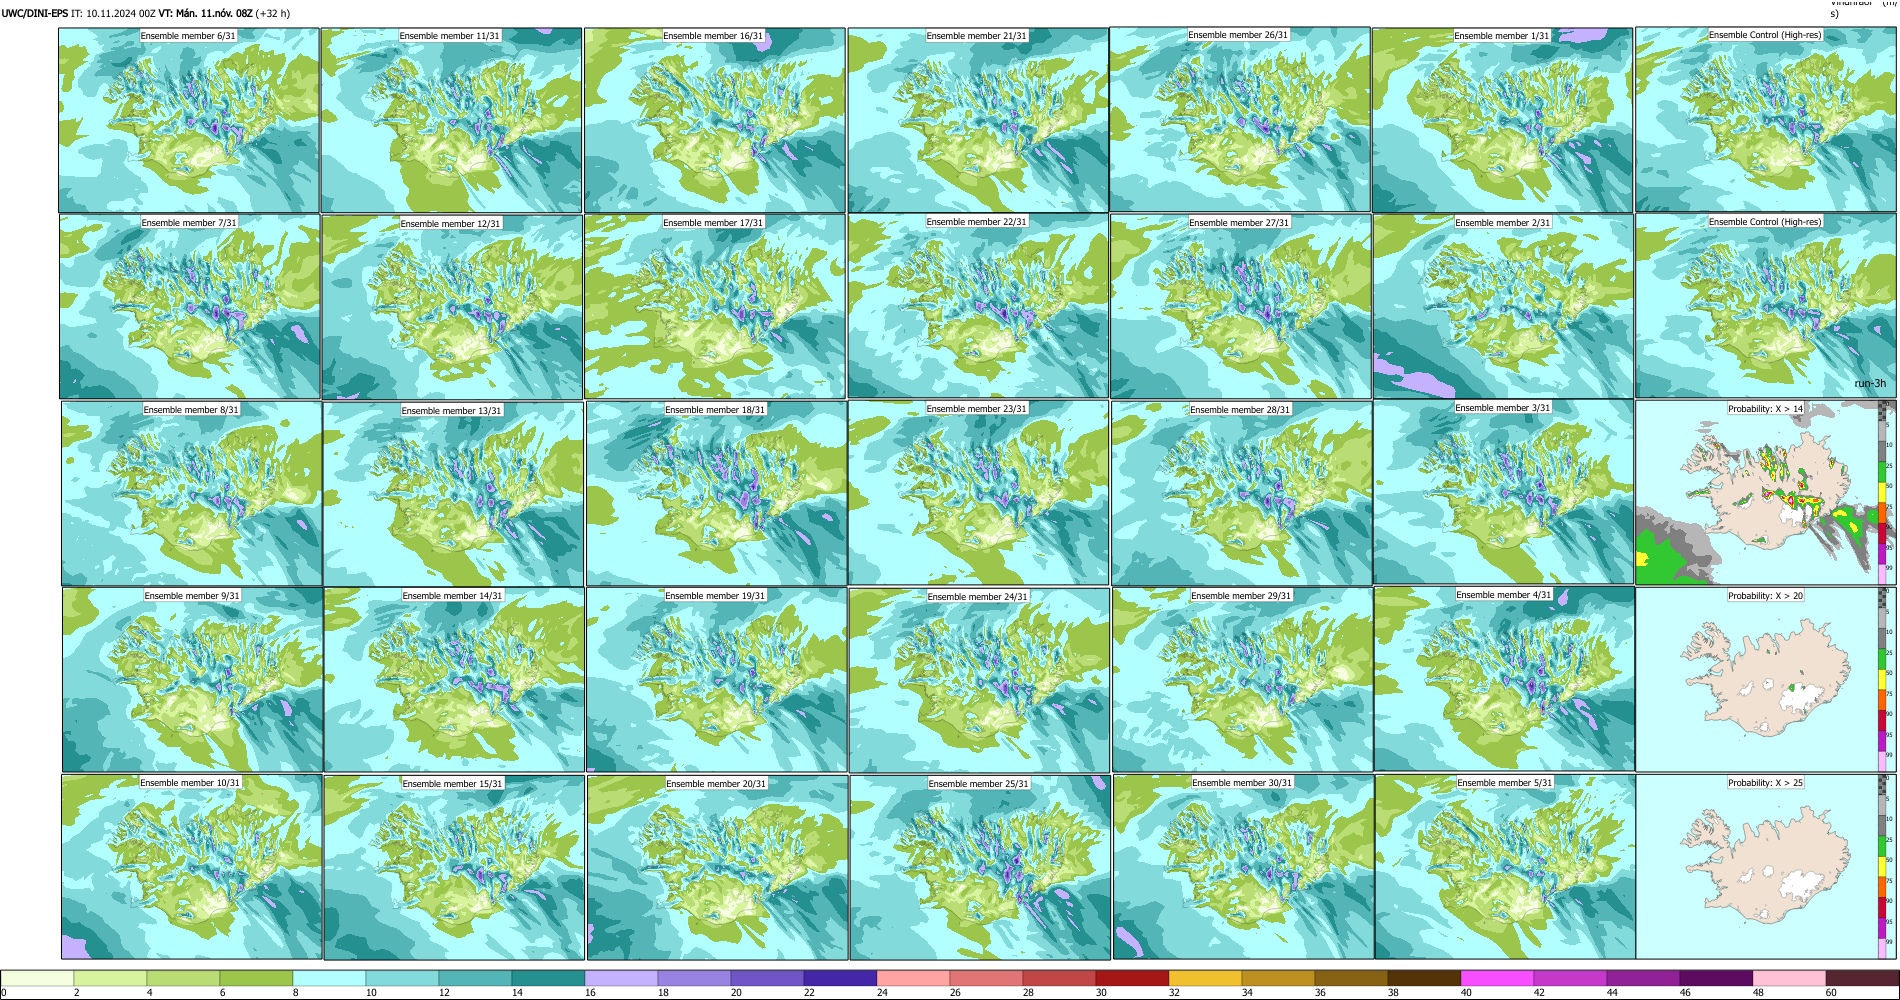Select the Ensemble member 30/31 panel
The height and width of the screenshot is (1000, 1900).
pos(1243,866)
